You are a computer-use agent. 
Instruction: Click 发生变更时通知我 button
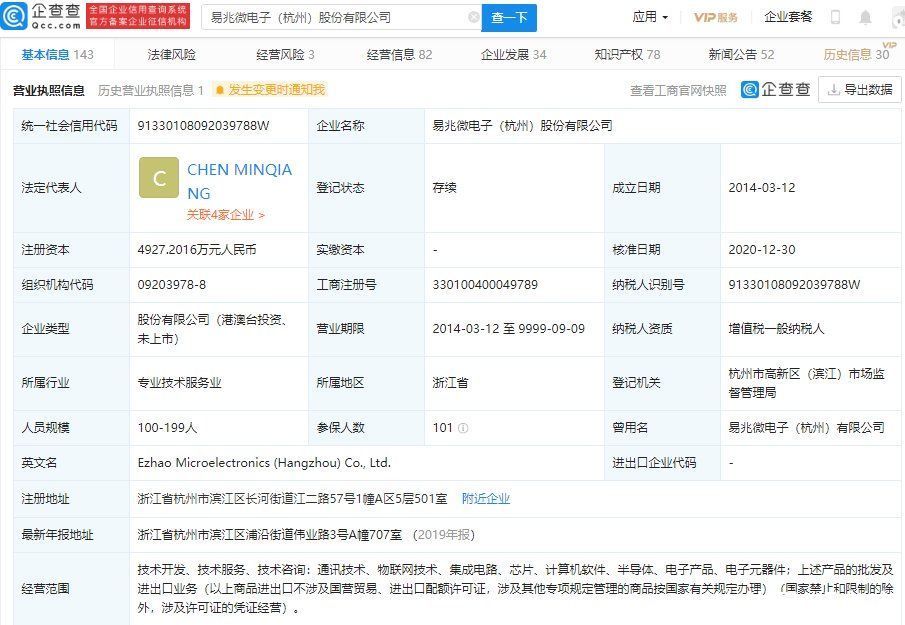(x=270, y=90)
